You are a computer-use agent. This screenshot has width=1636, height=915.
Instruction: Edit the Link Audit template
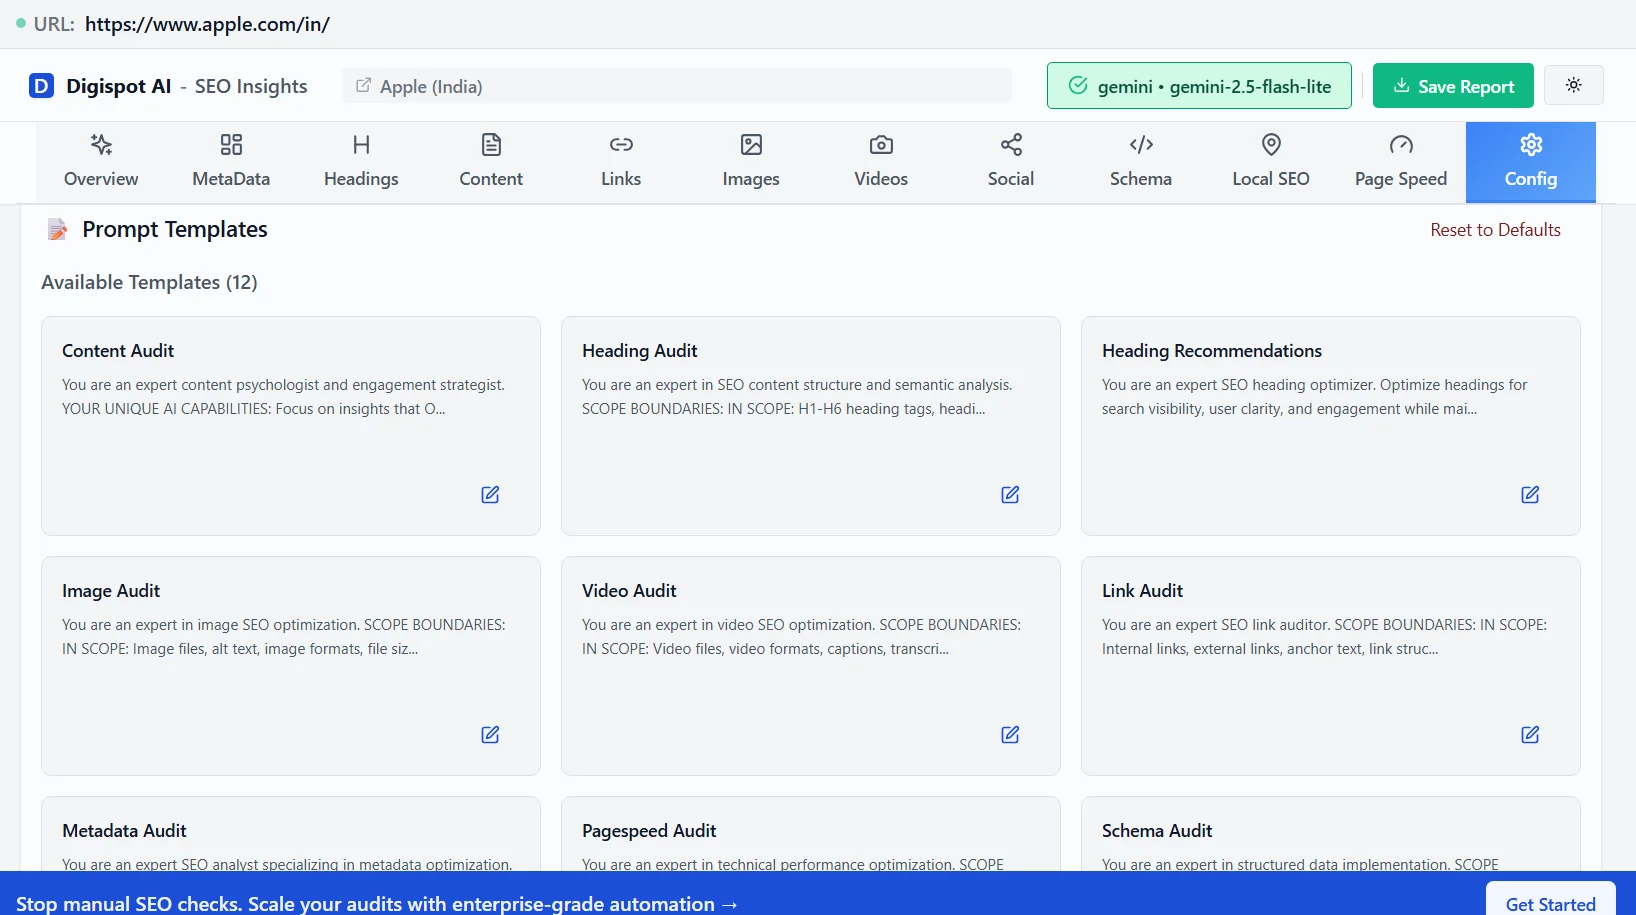click(1530, 734)
